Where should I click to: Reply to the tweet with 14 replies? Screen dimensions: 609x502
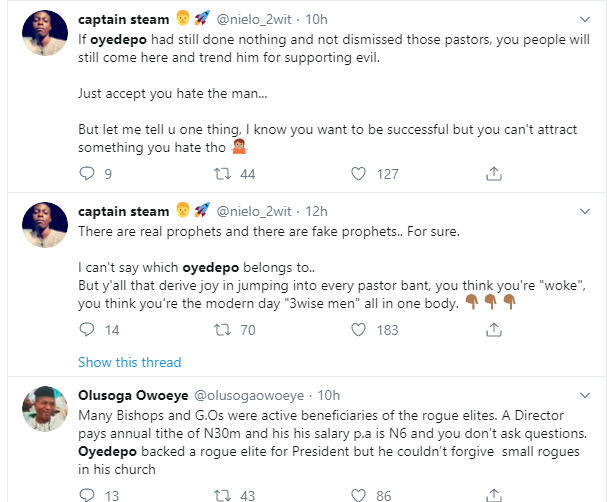88,330
